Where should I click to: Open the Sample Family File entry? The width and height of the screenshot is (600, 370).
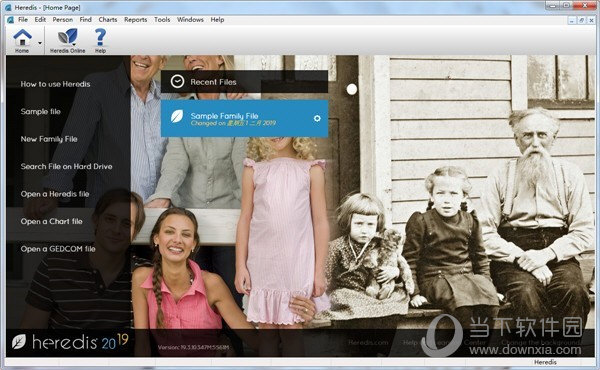click(x=244, y=119)
